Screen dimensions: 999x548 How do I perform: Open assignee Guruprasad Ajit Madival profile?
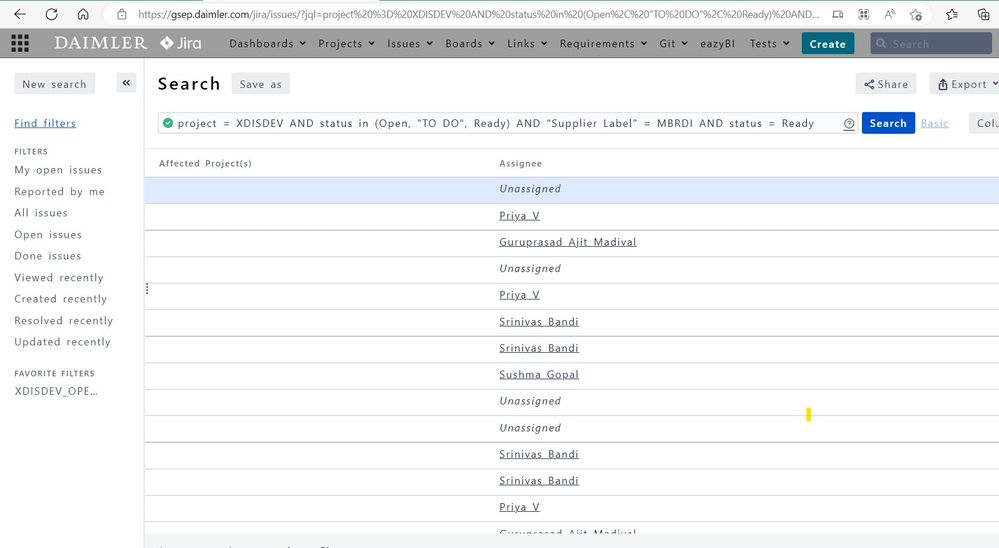click(568, 242)
